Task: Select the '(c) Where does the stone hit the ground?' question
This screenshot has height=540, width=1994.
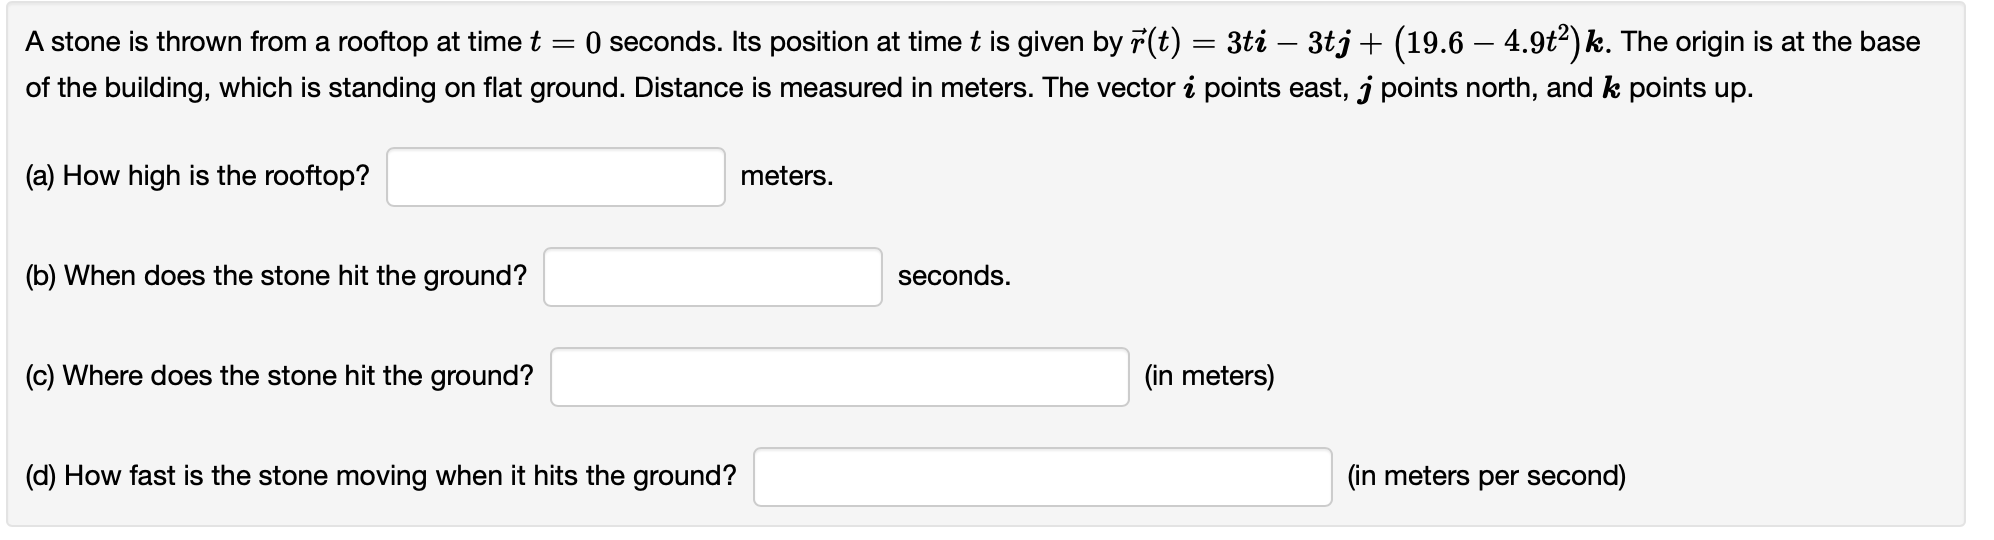Action: coord(279,376)
